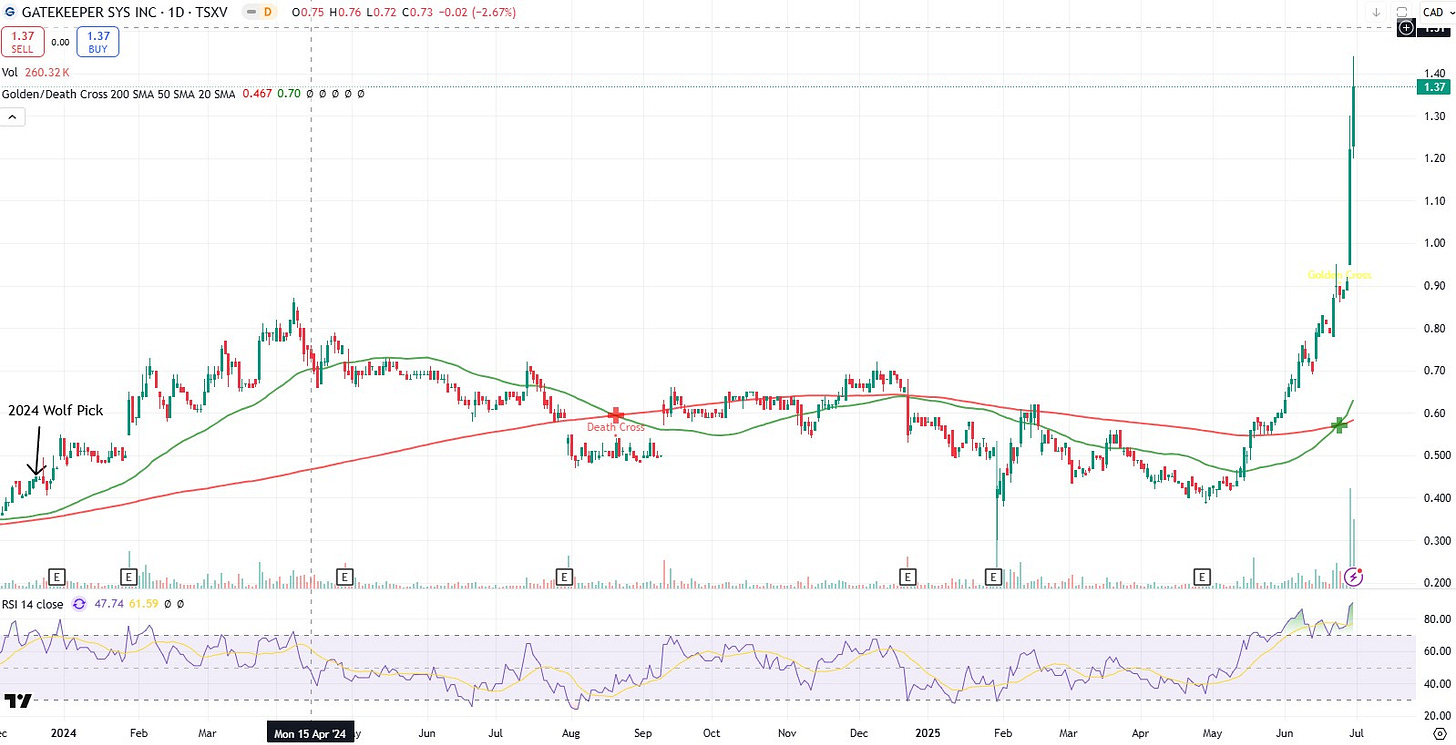Click the −0.02 (−2.67%) change value
Image resolution: width=1456 pixels, height=745 pixels.
tap(475, 12)
